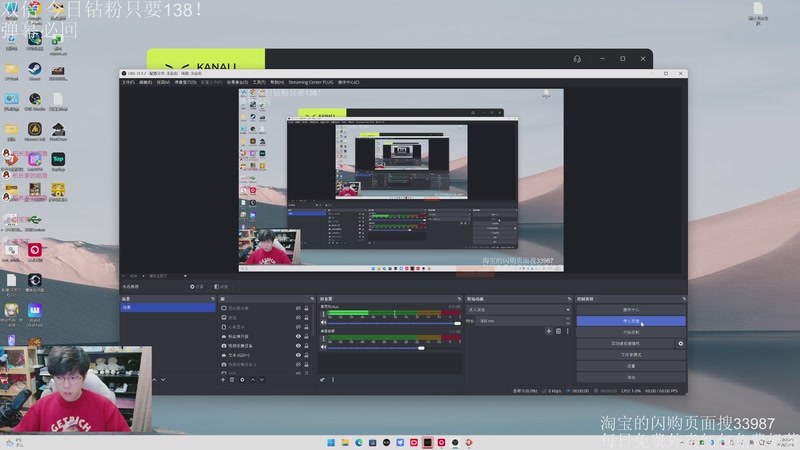Click Start Recording in Controls

click(631, 332)
